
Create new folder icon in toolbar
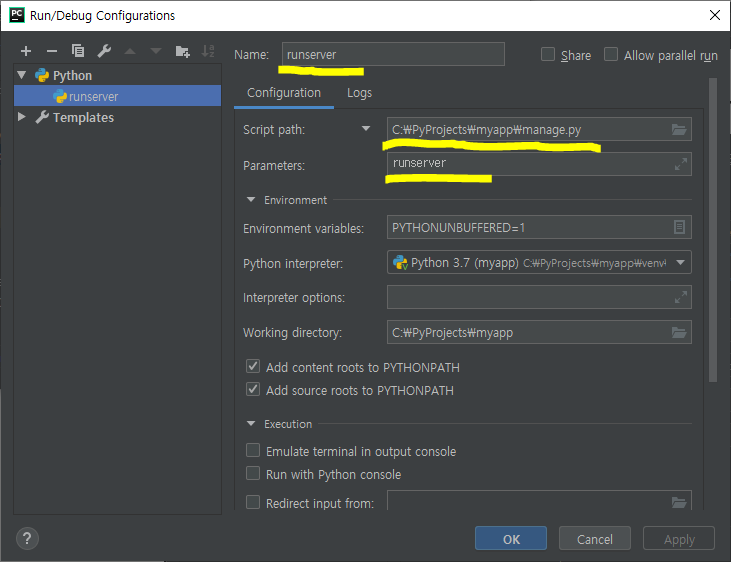click(182, 51)
